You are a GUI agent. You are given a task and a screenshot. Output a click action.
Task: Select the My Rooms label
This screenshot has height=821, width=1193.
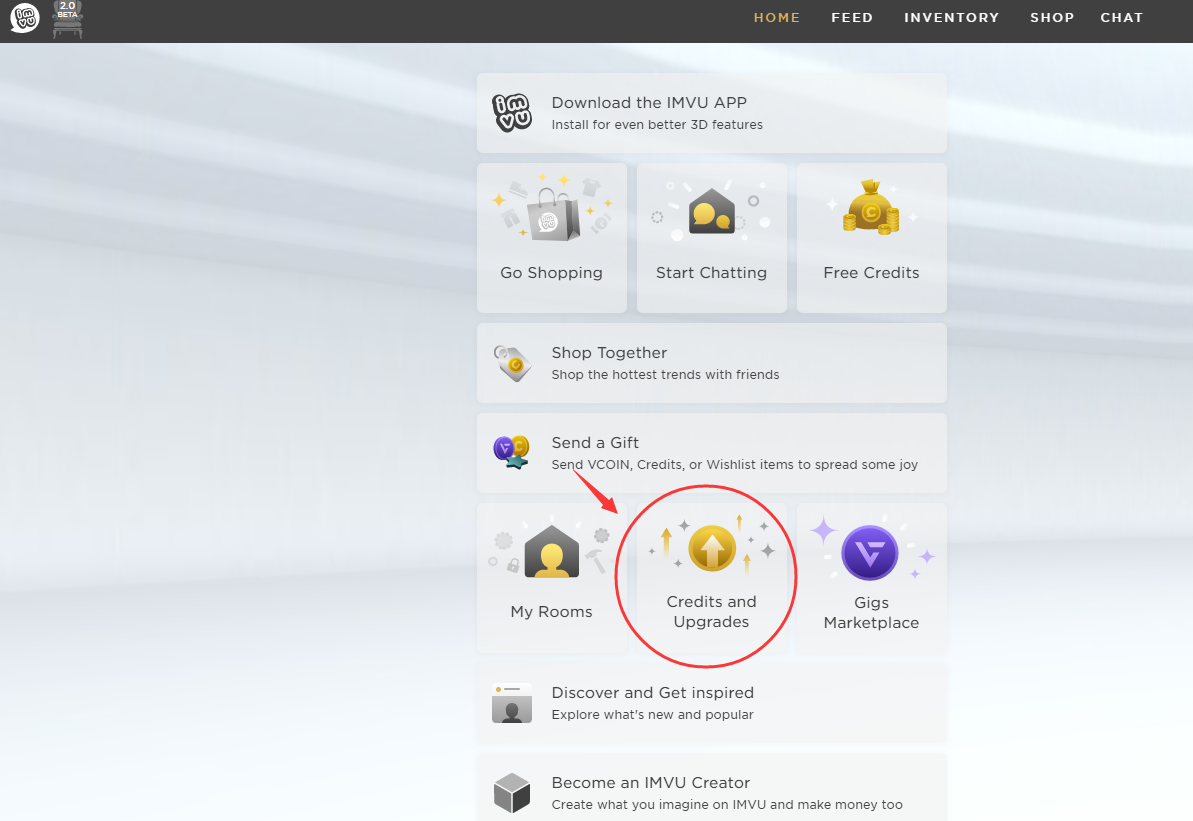tap(552, 612)
